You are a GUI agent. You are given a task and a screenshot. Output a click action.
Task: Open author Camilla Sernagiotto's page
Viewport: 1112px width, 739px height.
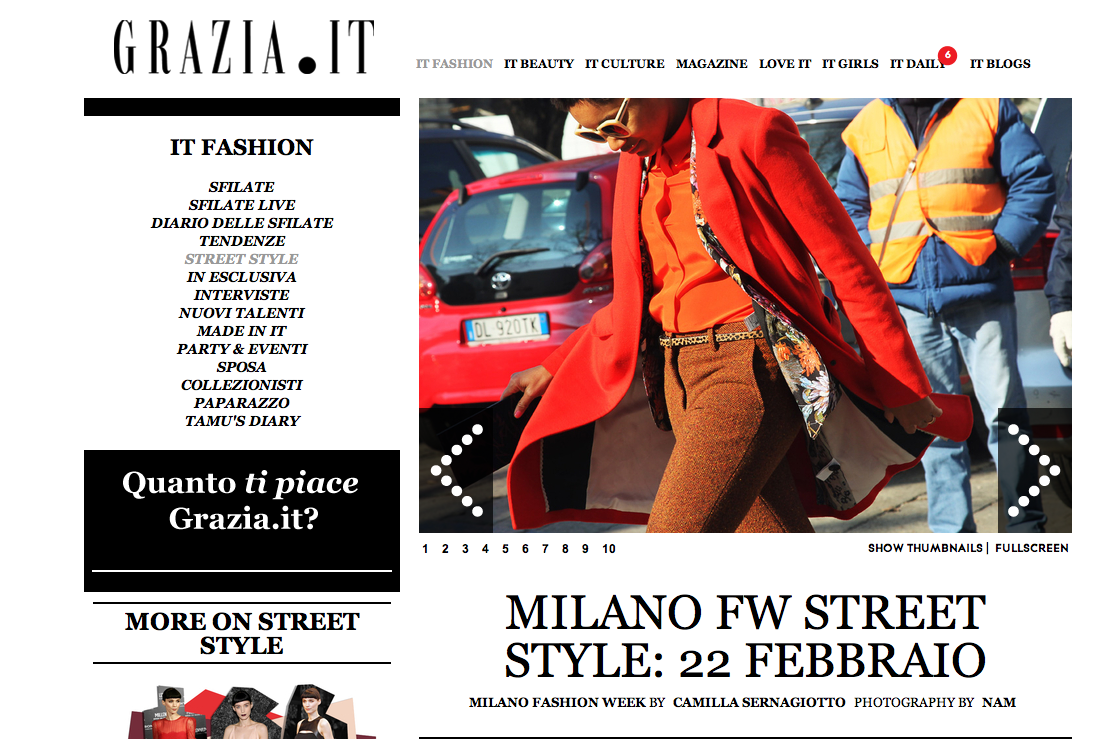click(759, 703)
